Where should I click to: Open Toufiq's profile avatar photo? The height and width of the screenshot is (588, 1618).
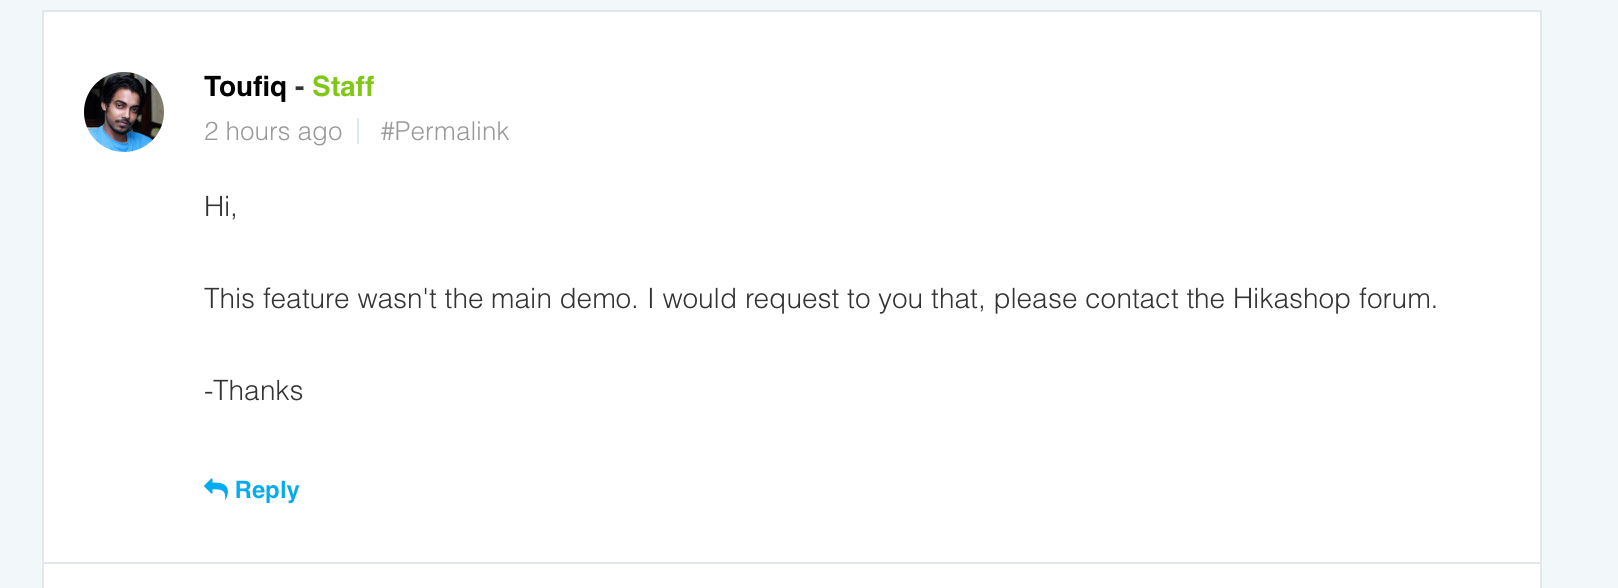click(x=124, y=112)
